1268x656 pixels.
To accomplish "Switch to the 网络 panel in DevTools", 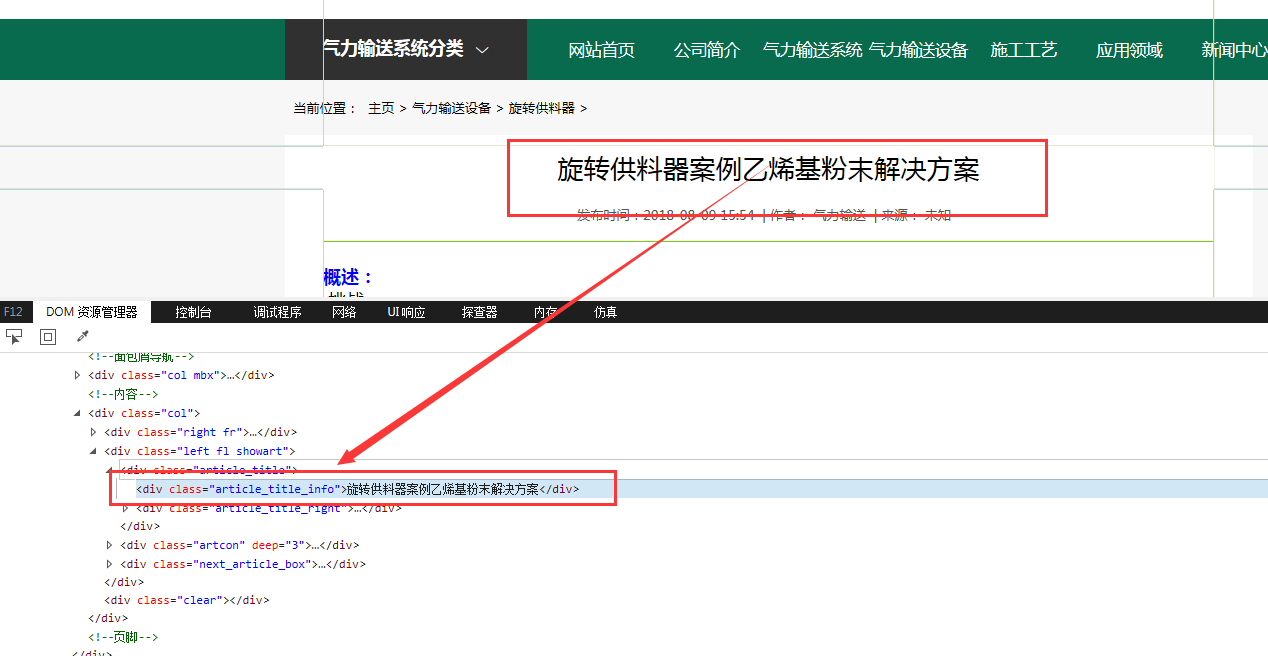I will [x=343, y=311].
